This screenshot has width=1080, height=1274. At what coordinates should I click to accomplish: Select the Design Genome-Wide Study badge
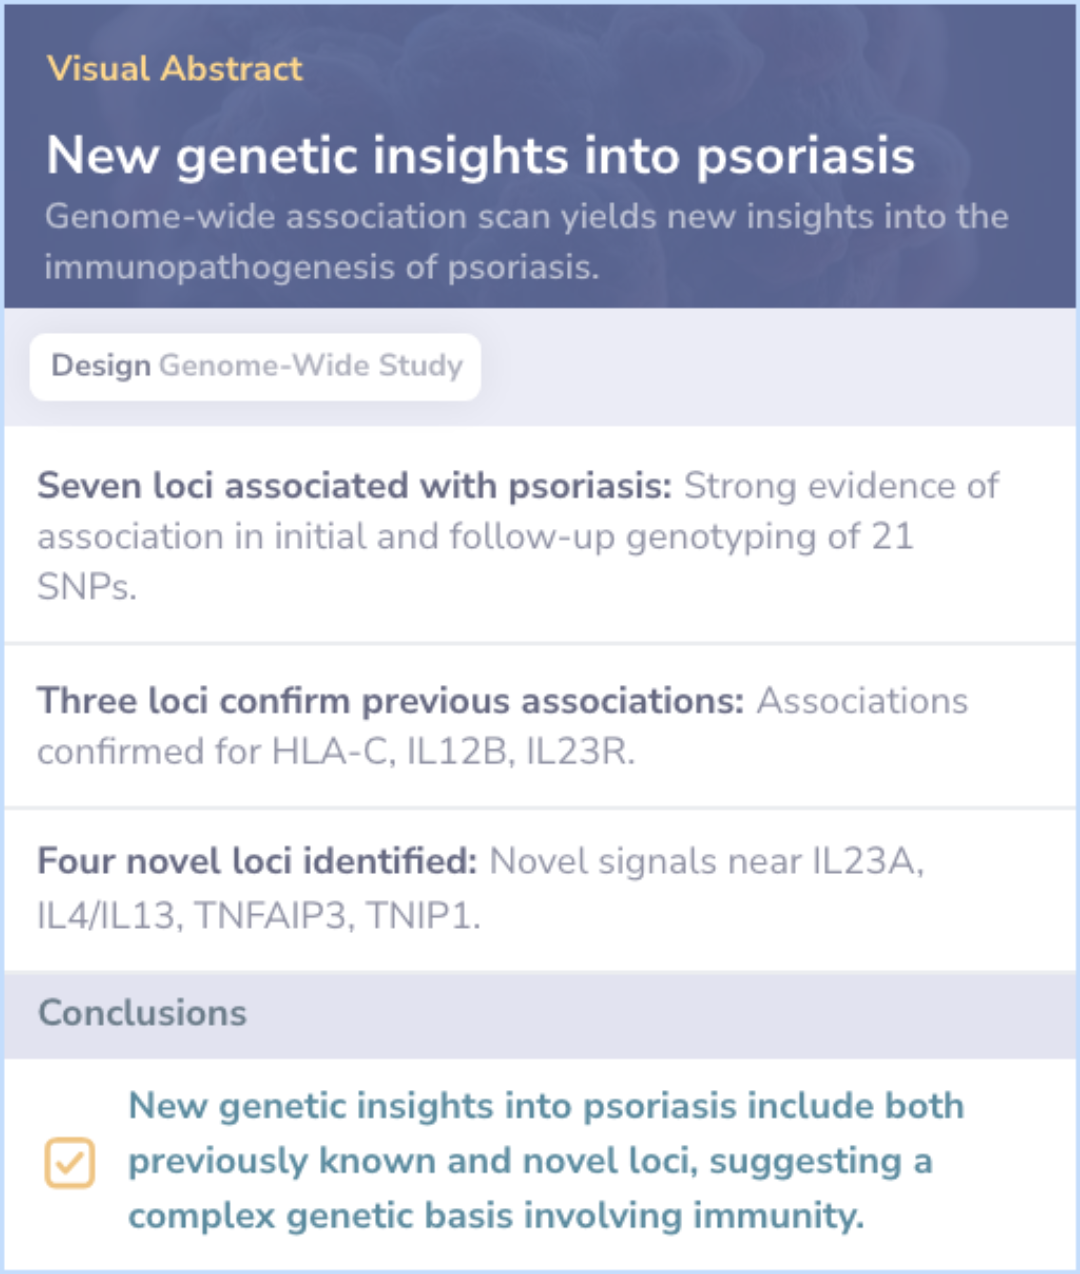click(255, 366)
